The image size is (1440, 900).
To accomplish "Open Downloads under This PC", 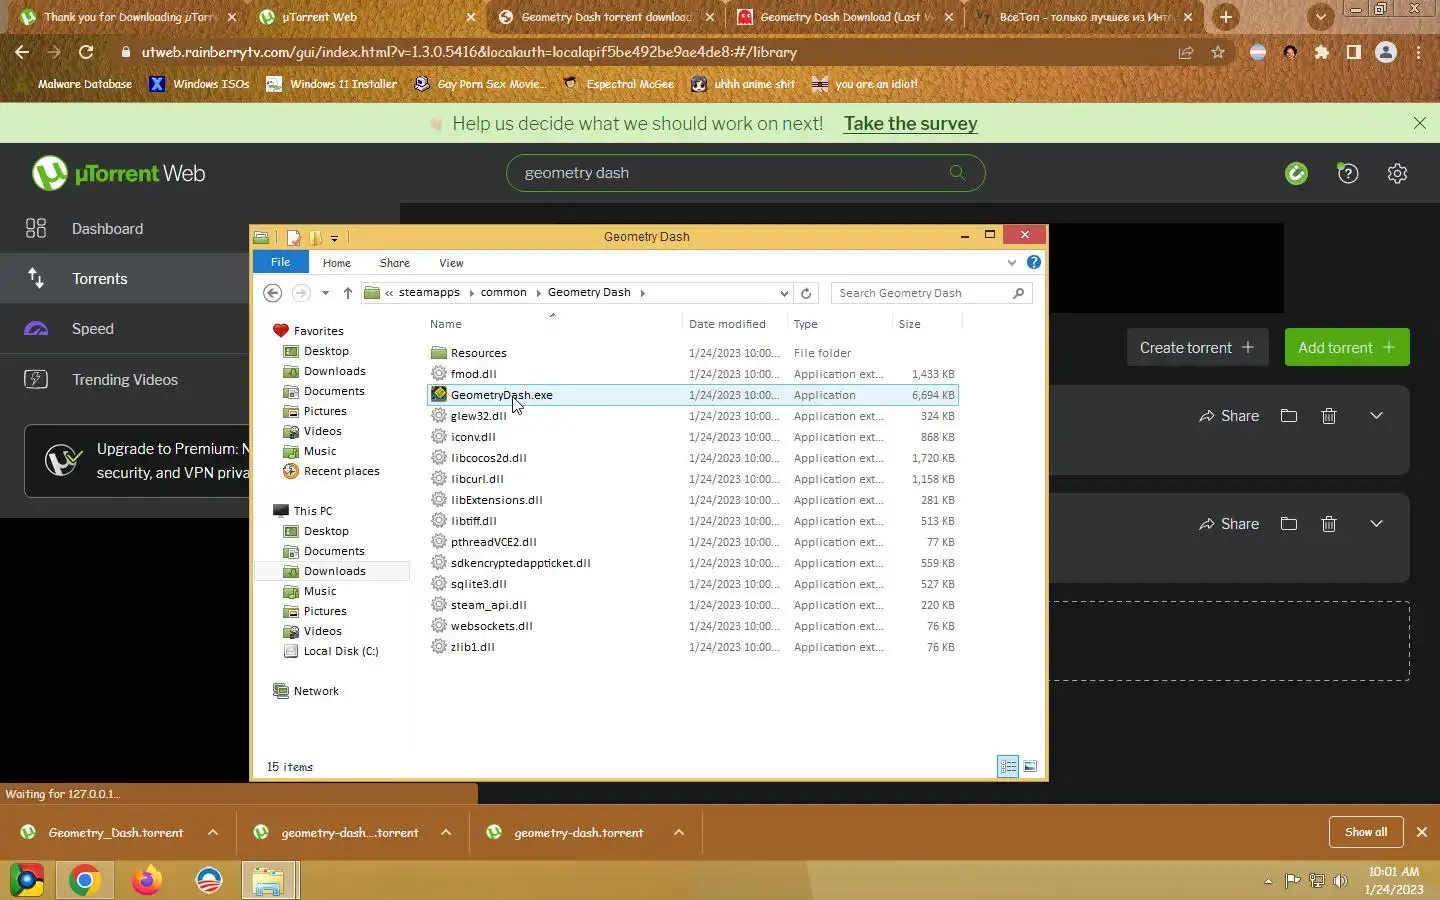I will tap(334, 571).
